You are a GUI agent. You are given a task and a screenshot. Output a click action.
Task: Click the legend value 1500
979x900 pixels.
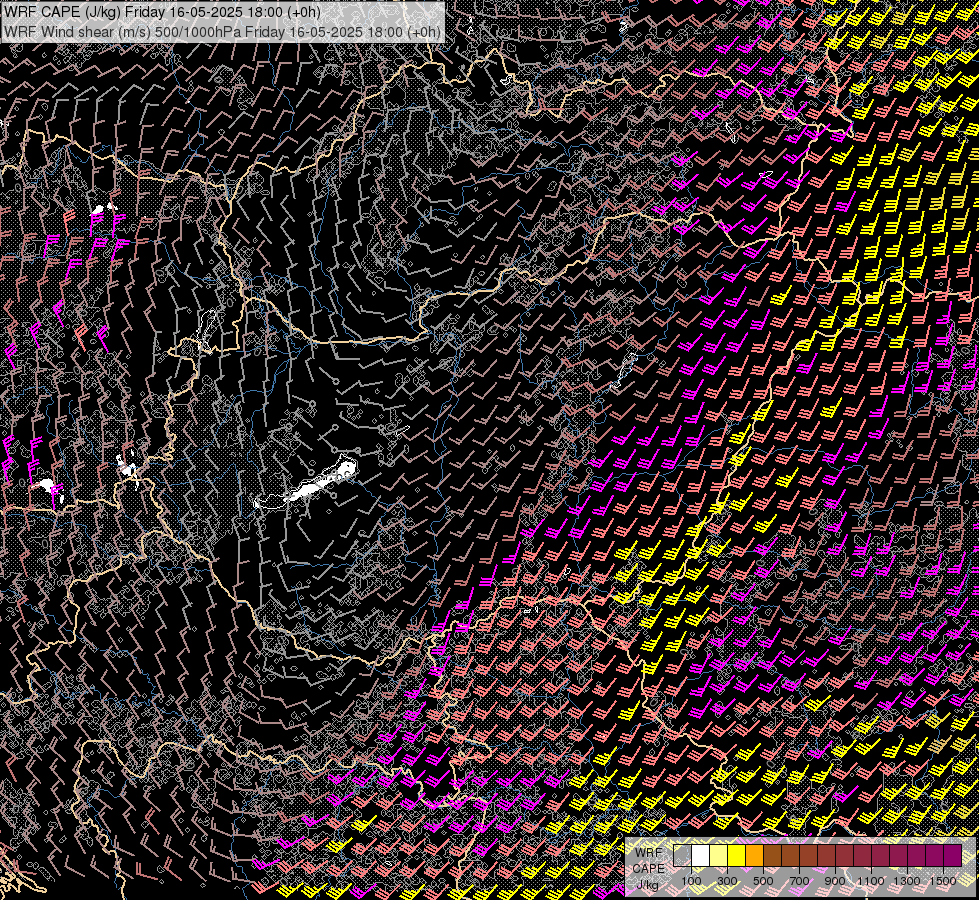(x=943, y=881)
